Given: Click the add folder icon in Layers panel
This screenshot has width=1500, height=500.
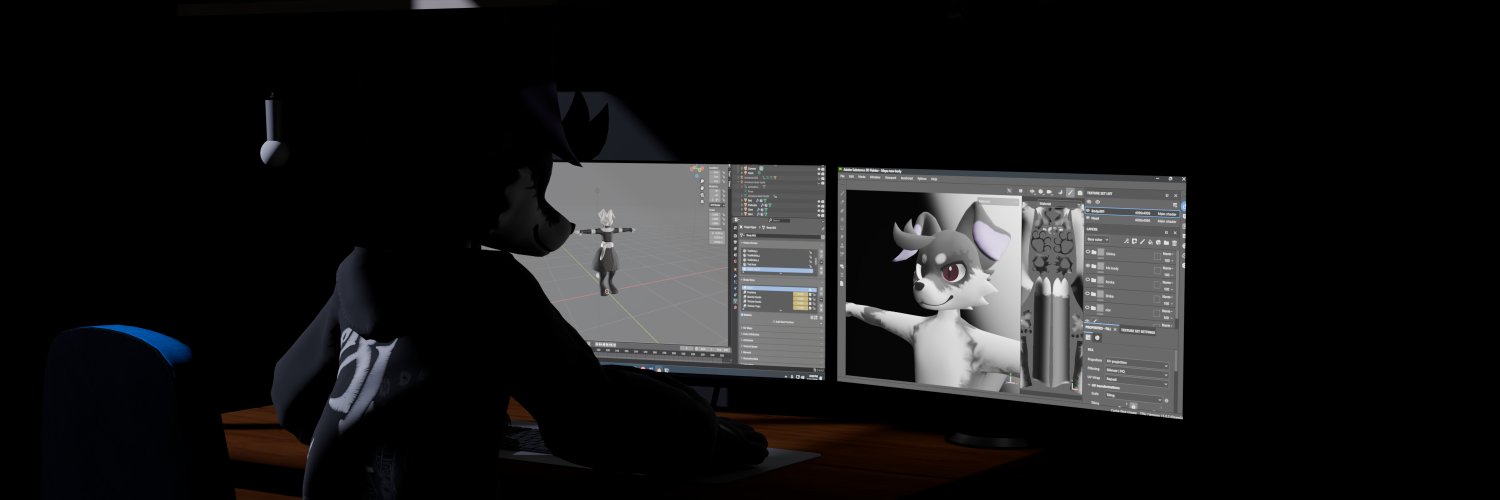Looking at the screenshot, I should pyautogui.click(x=1166, y=242).
